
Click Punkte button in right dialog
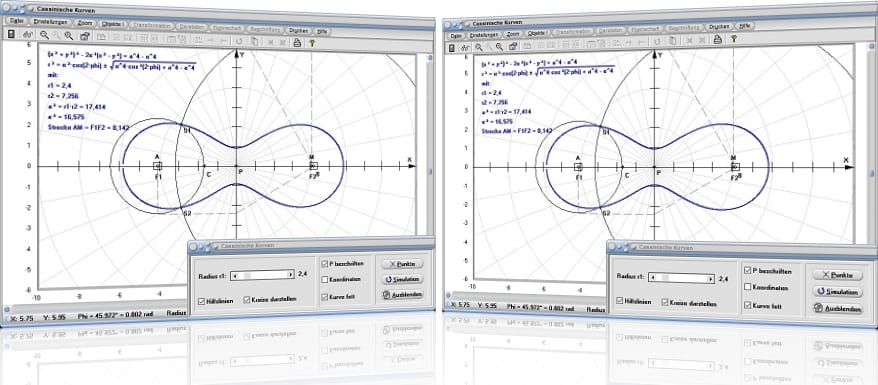837,275
